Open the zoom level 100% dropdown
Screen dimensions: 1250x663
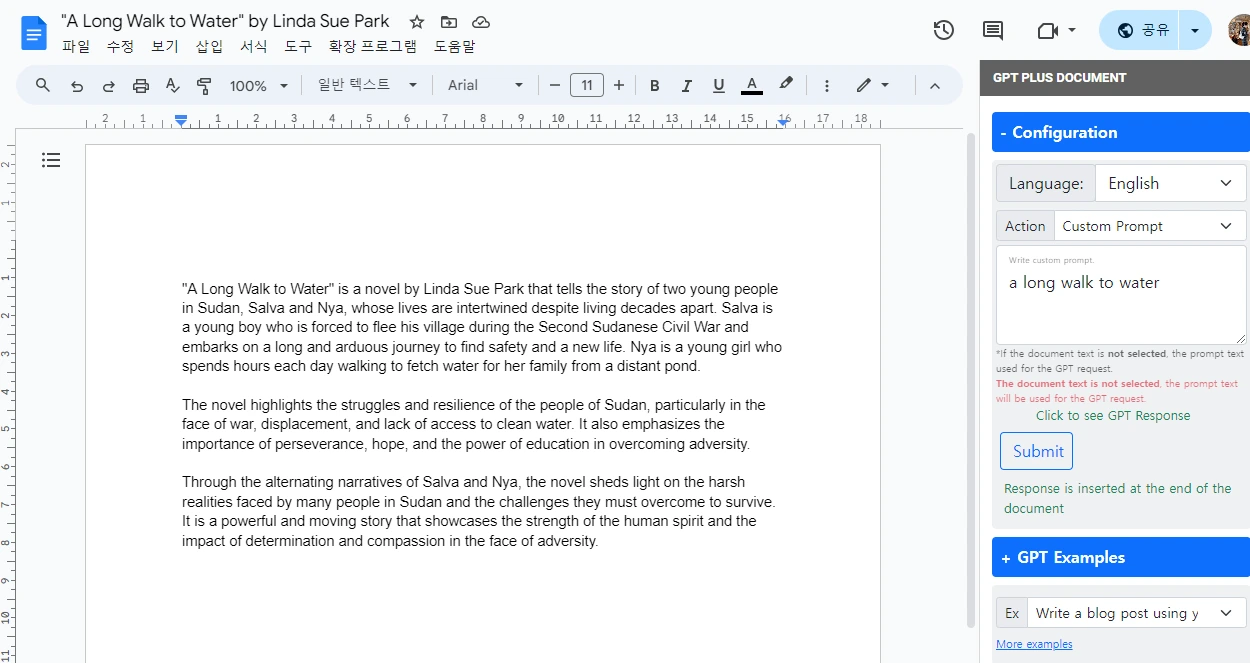tap(259, 86)
